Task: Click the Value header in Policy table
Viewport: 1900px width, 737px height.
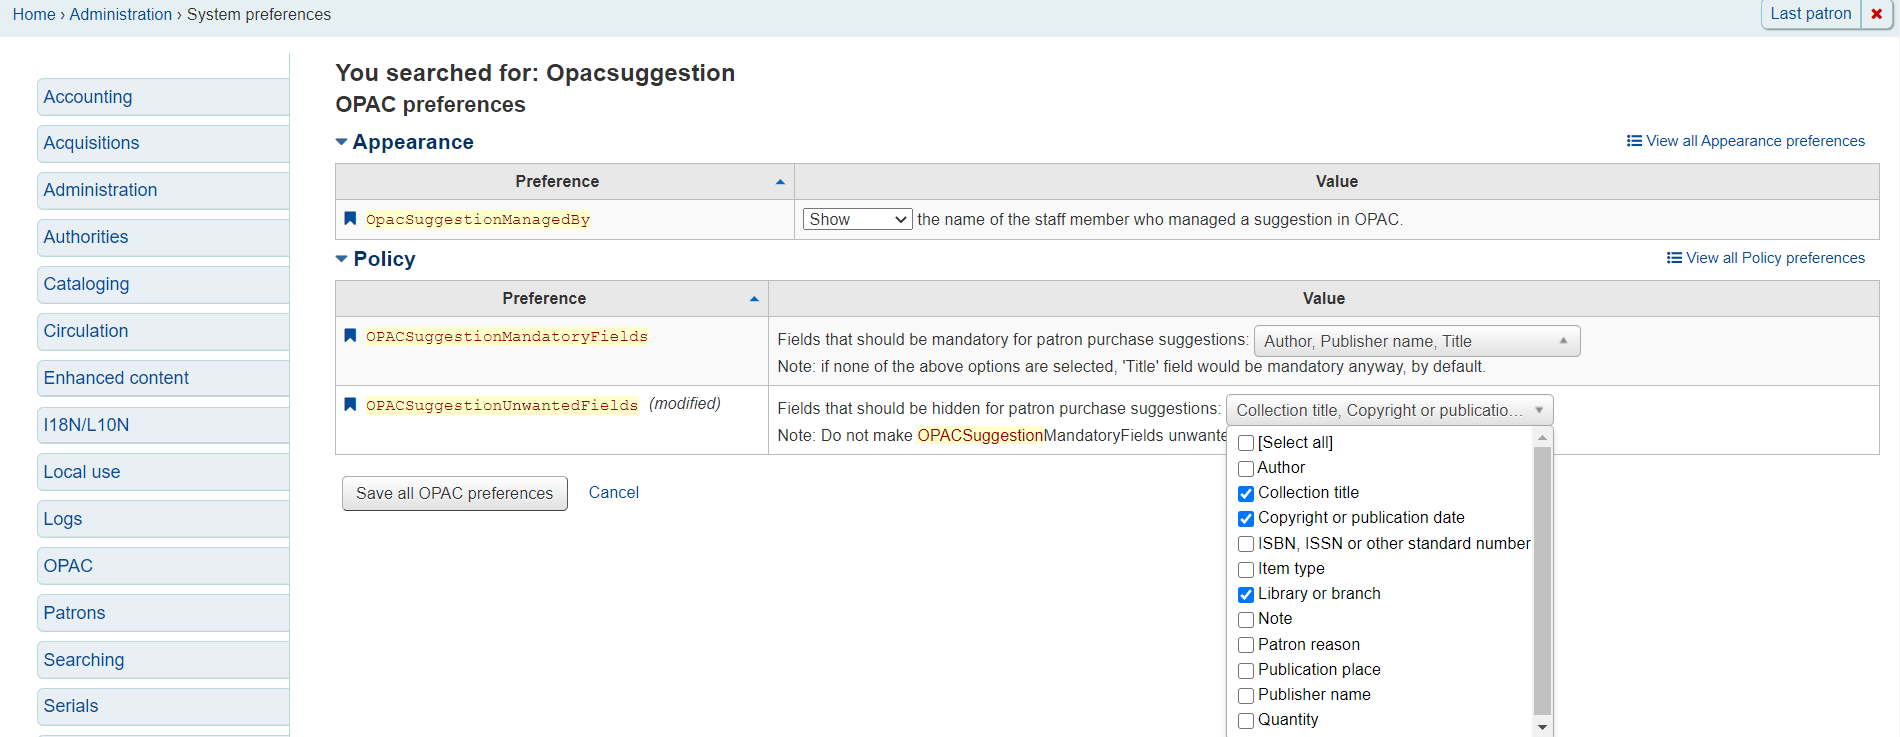Action: click(1324, 298)
